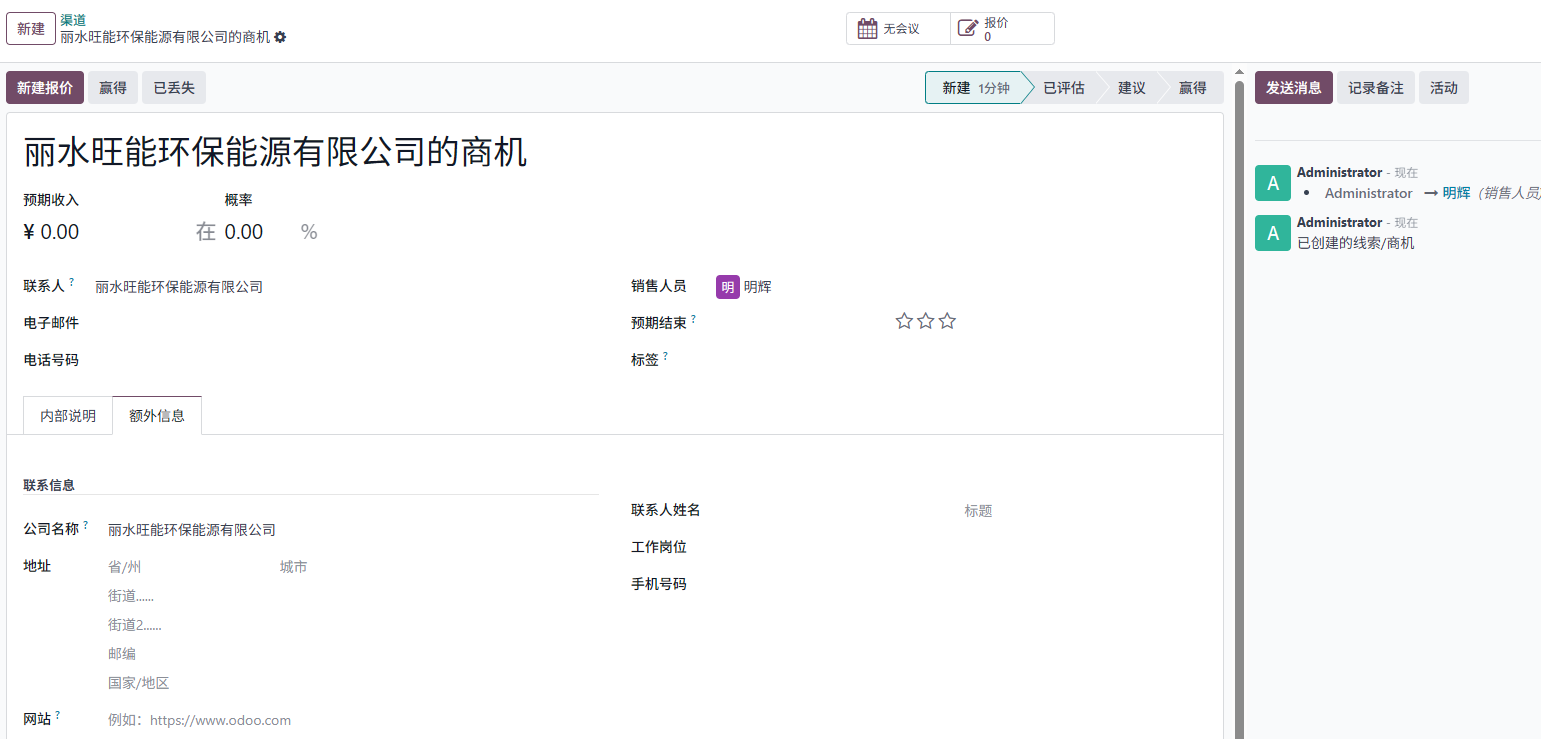This screenshot has height=739, width=1541.
Task: Select the 额外信息 tab
Action: 157,416
